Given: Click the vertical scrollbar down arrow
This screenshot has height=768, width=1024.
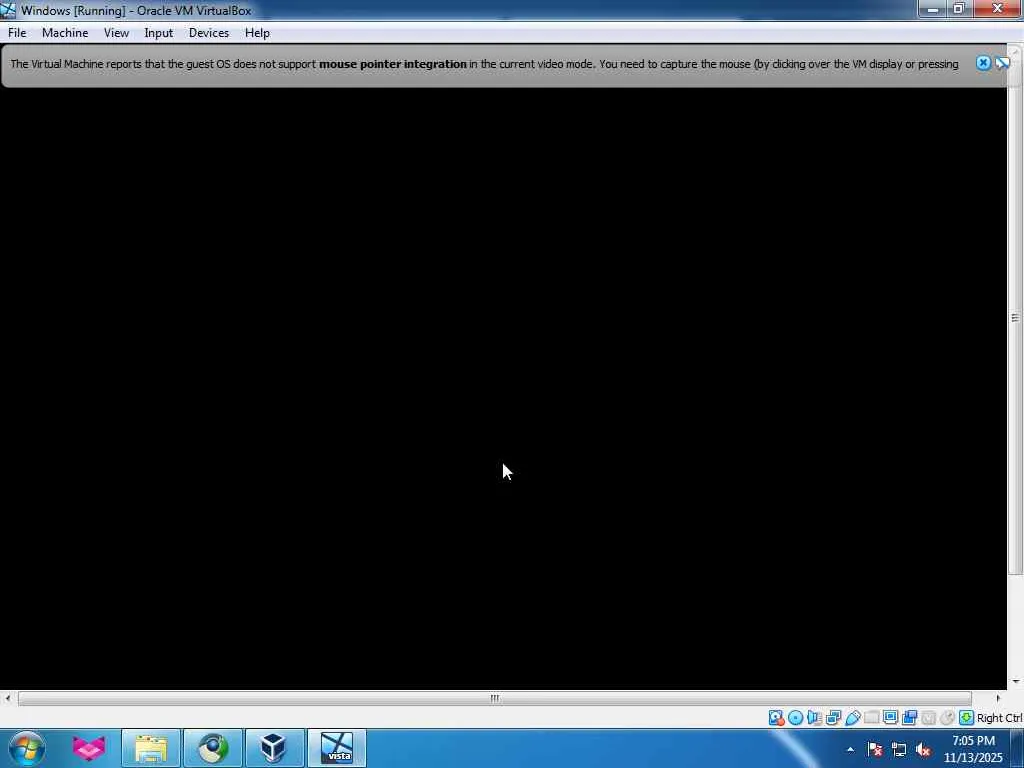Looking at the screenshot, I should coord(1015,681).
